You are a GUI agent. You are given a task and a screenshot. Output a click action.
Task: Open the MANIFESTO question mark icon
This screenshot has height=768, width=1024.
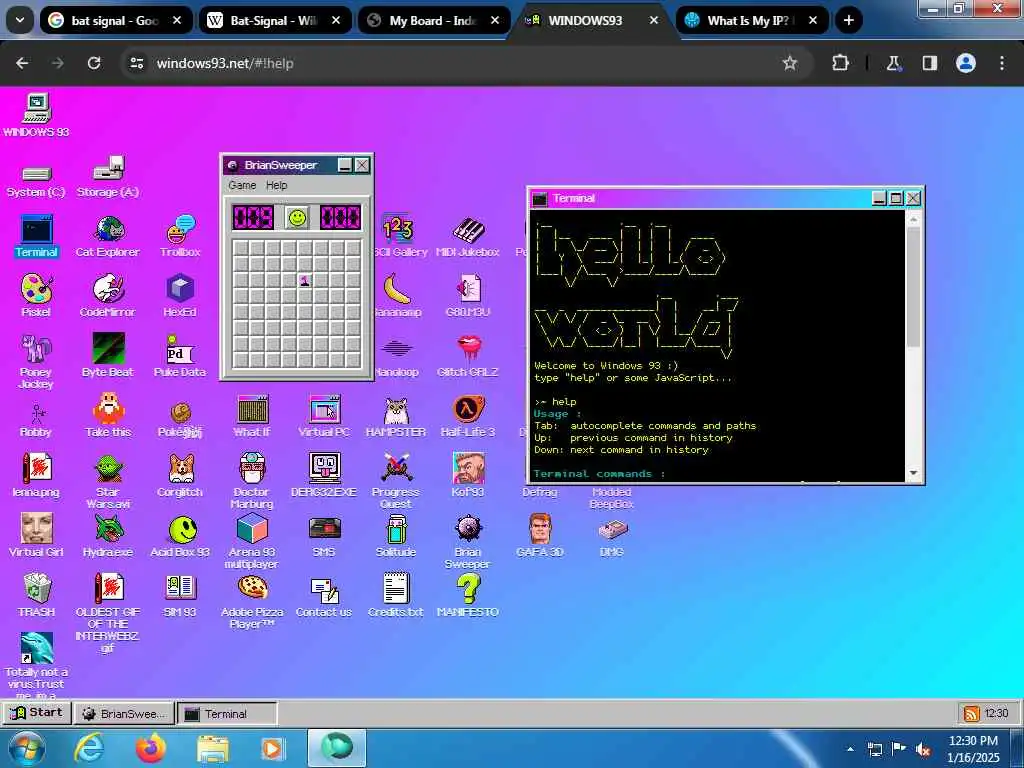468,596
